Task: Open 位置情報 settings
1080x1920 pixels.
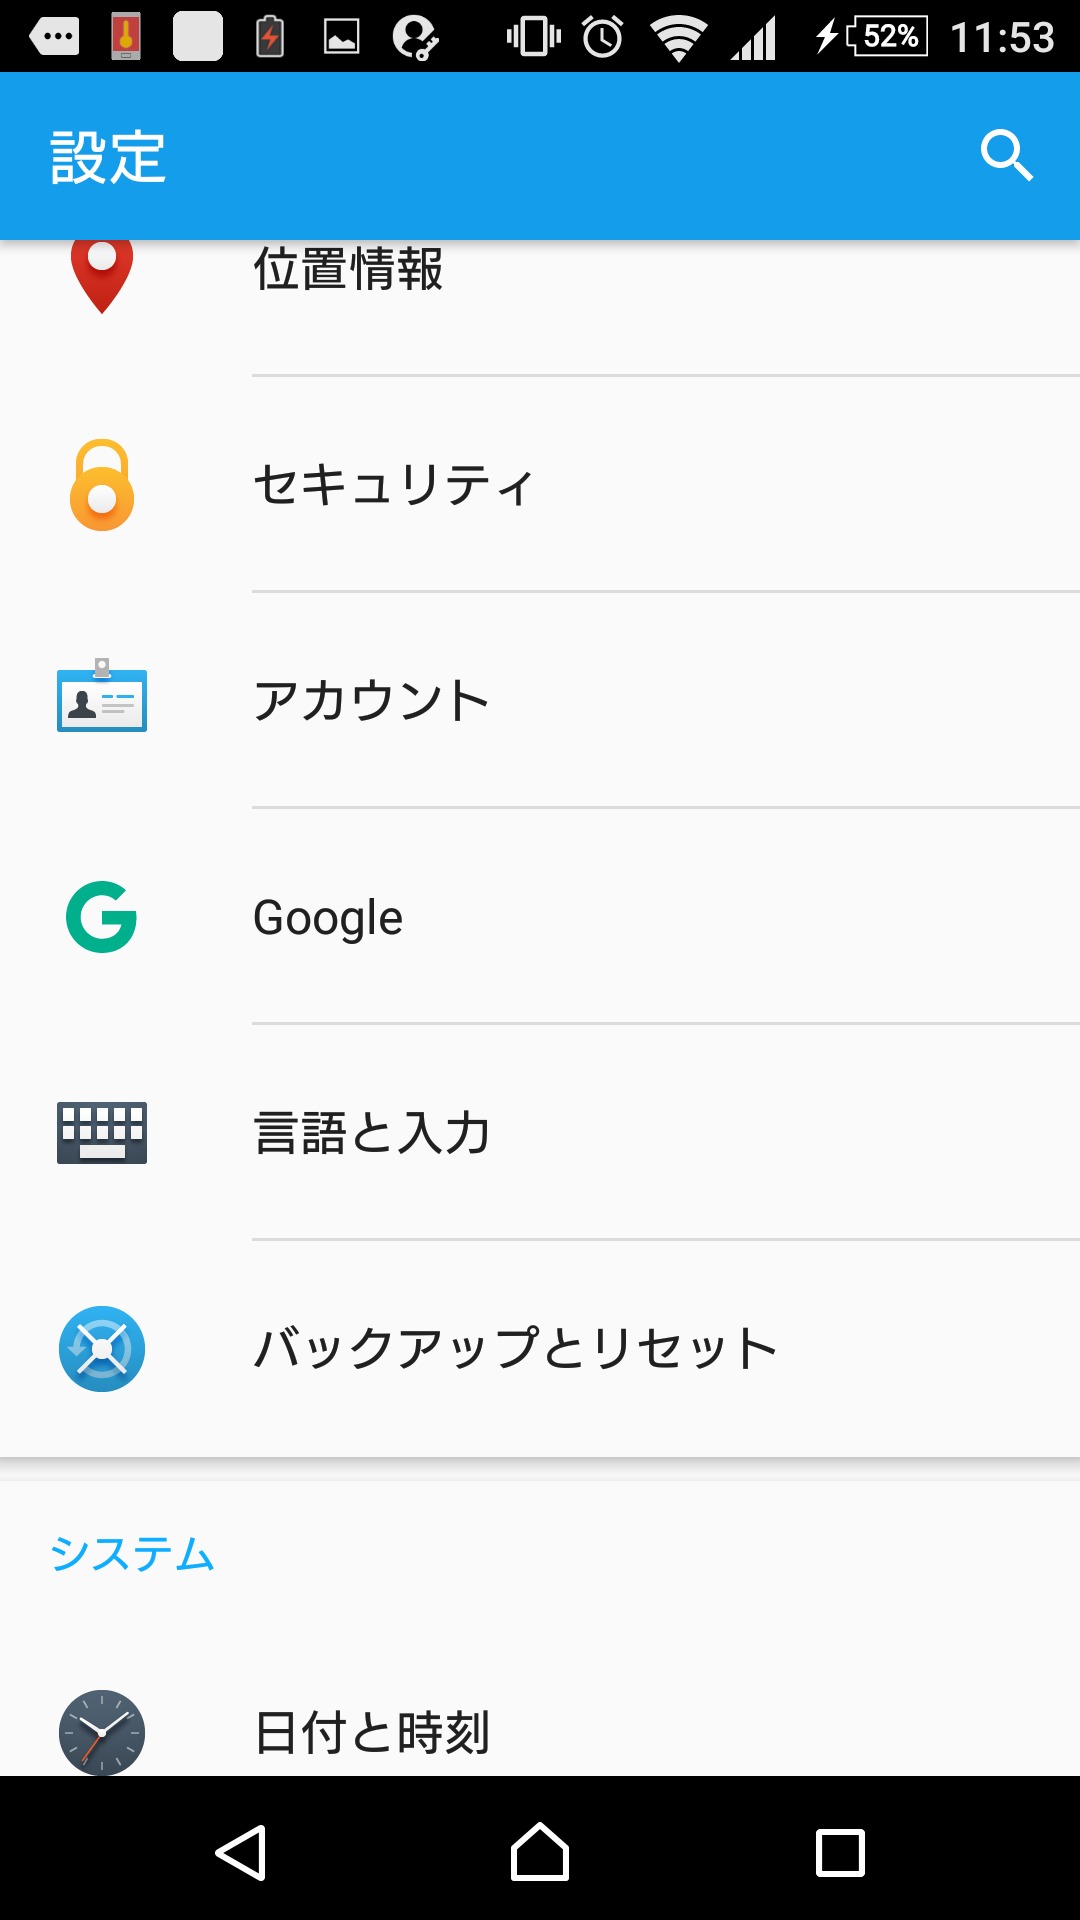Action: 348,270
